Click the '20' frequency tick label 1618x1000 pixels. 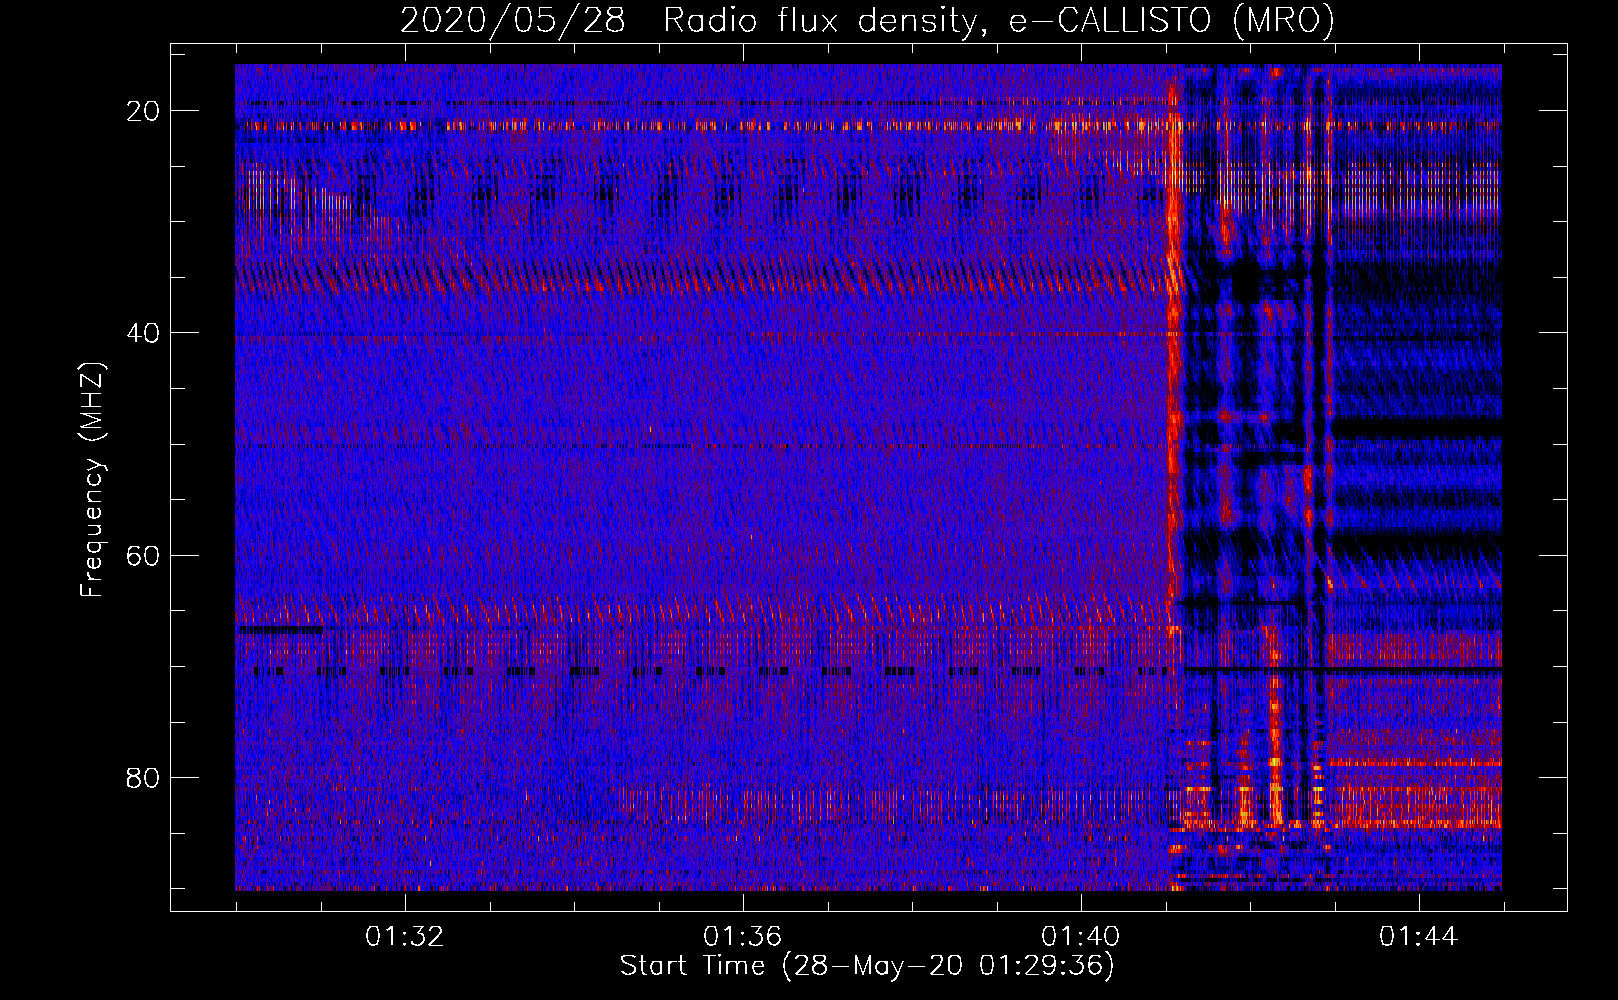[x=144, y=111]
